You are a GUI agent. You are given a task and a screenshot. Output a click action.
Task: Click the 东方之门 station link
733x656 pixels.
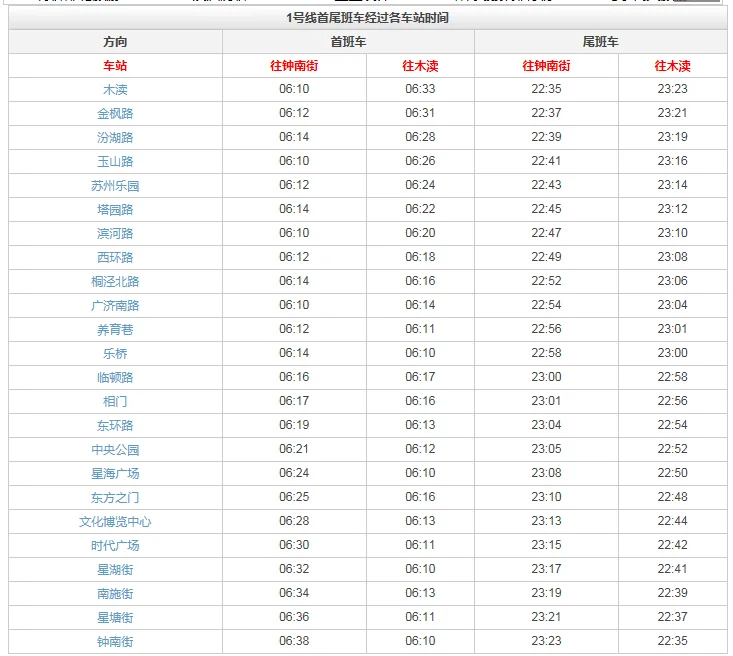[x=115, y=497]
